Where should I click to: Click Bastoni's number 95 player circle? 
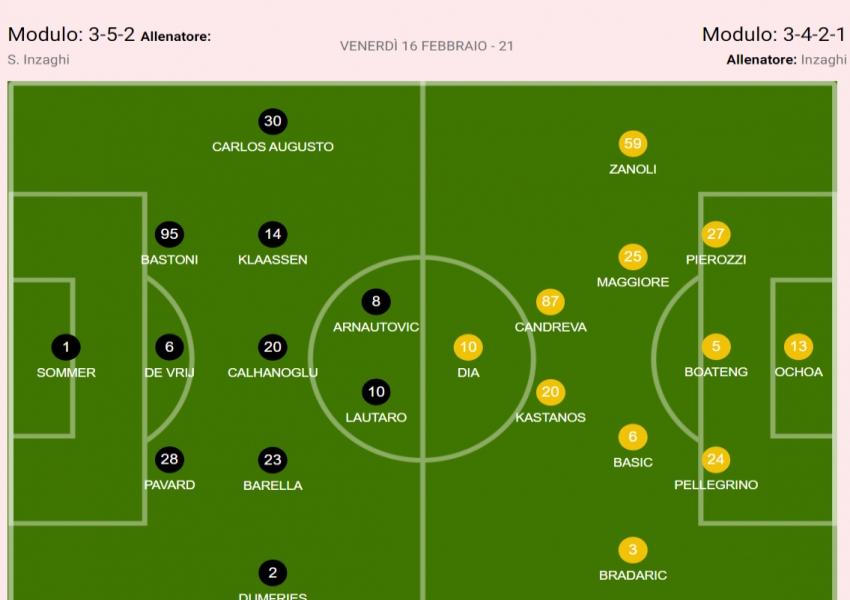tap(169, 235)
